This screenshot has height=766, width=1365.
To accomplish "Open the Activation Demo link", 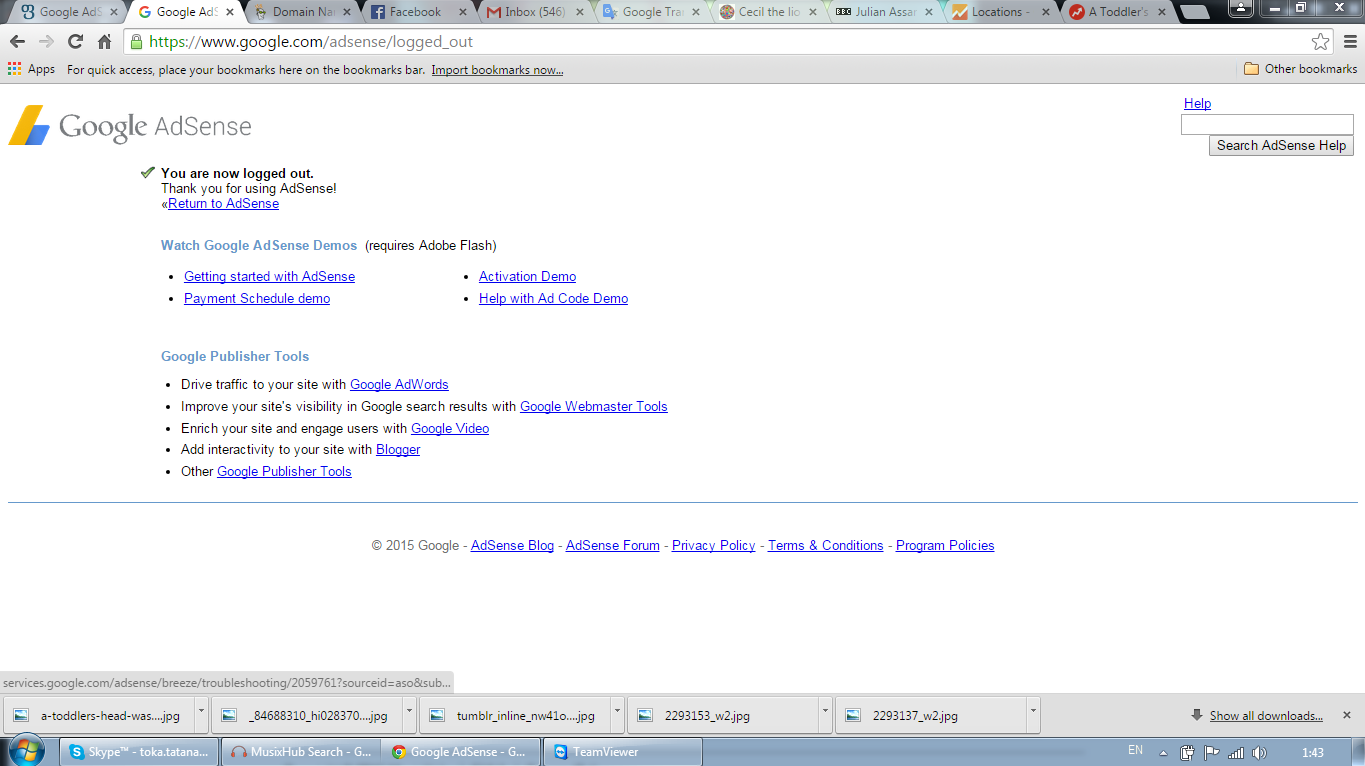I will [x=527, y=276].
